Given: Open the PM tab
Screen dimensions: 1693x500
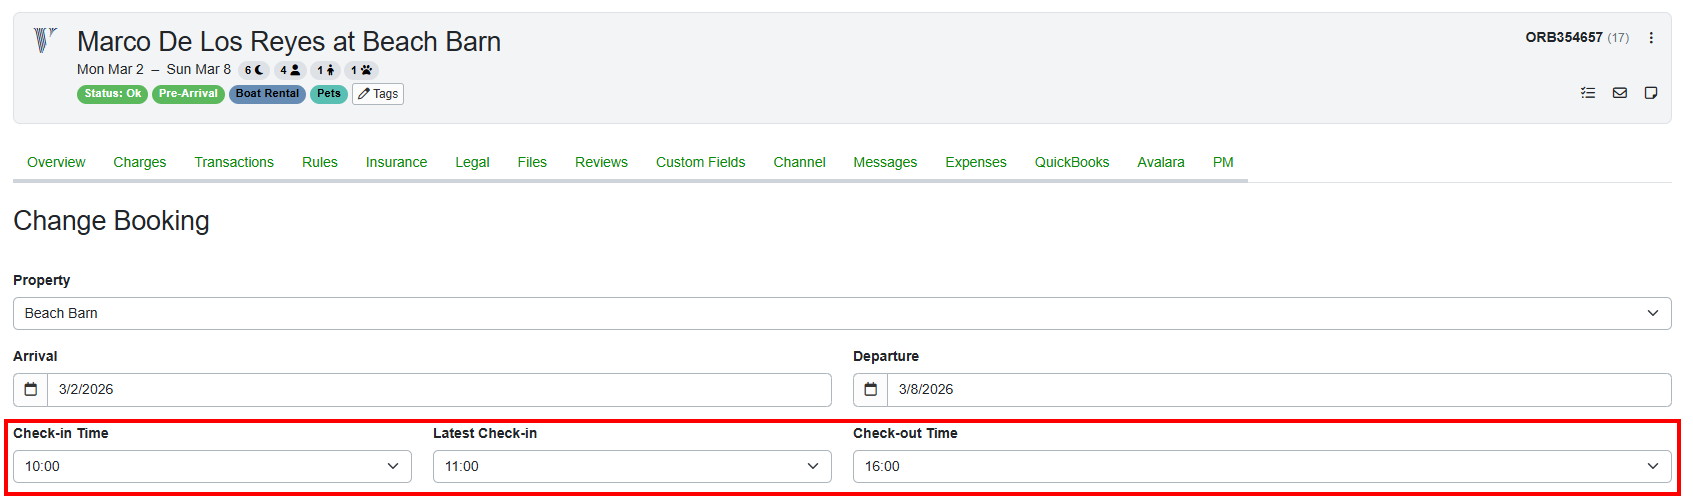Looking at the screenshot, I should click(x=1223, y=162).
